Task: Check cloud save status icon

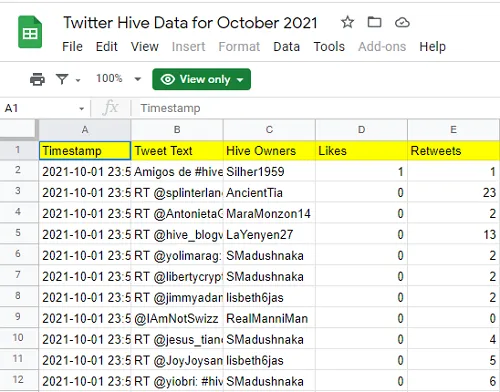Action: (x=402, y=23)
